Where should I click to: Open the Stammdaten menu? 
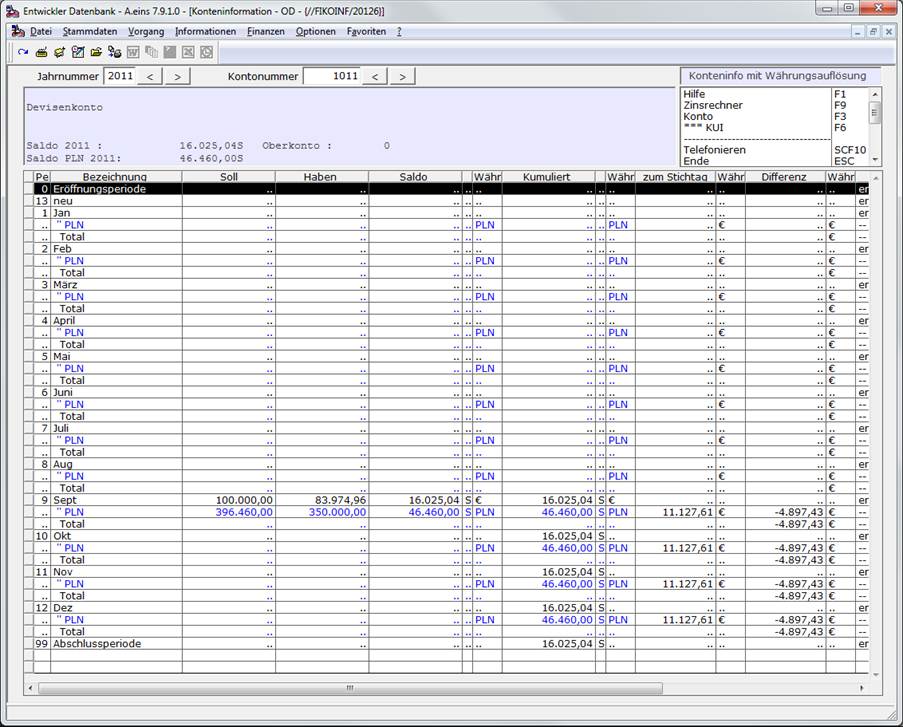[90, 32]
